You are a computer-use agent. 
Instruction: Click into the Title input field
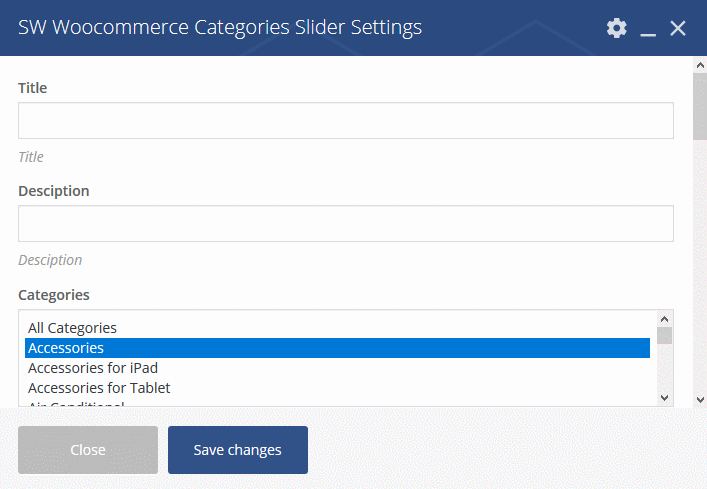tap(346, 120)
